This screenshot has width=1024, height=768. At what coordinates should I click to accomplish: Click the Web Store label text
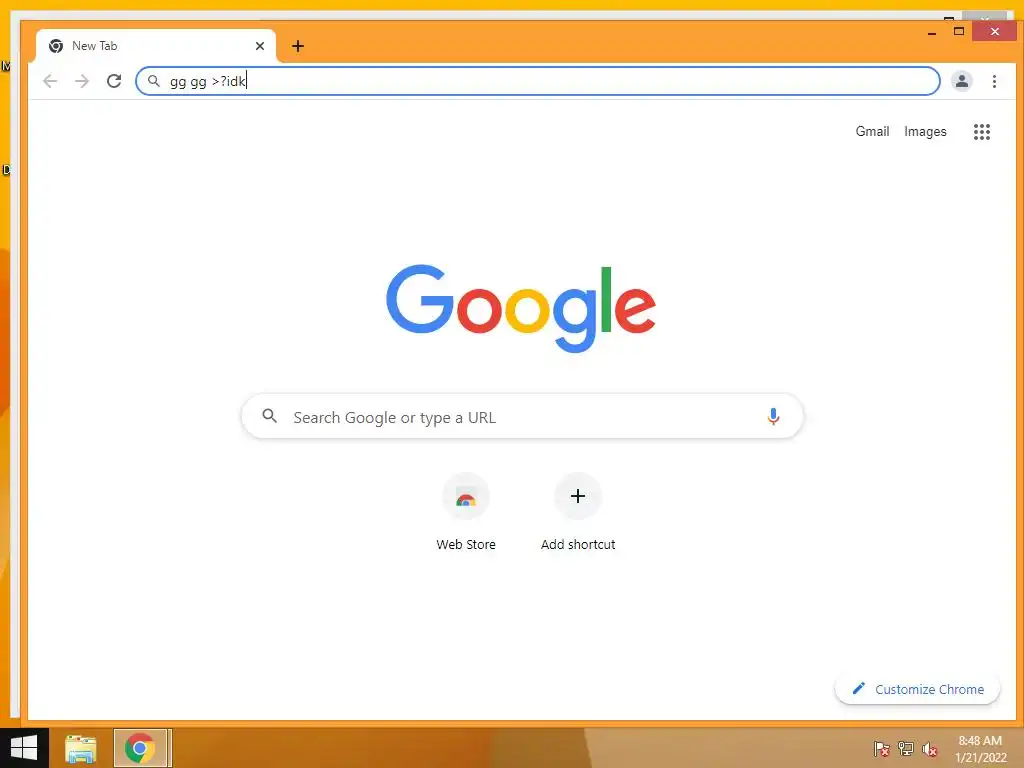point(466,544)
